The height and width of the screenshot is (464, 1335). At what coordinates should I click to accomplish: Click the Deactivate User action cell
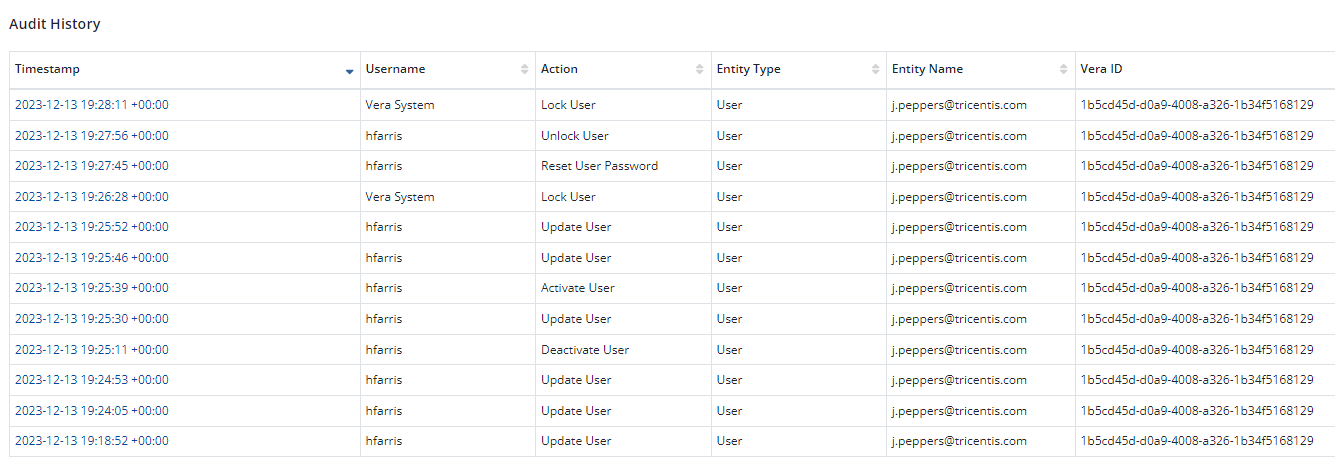[x=585, y=350]
